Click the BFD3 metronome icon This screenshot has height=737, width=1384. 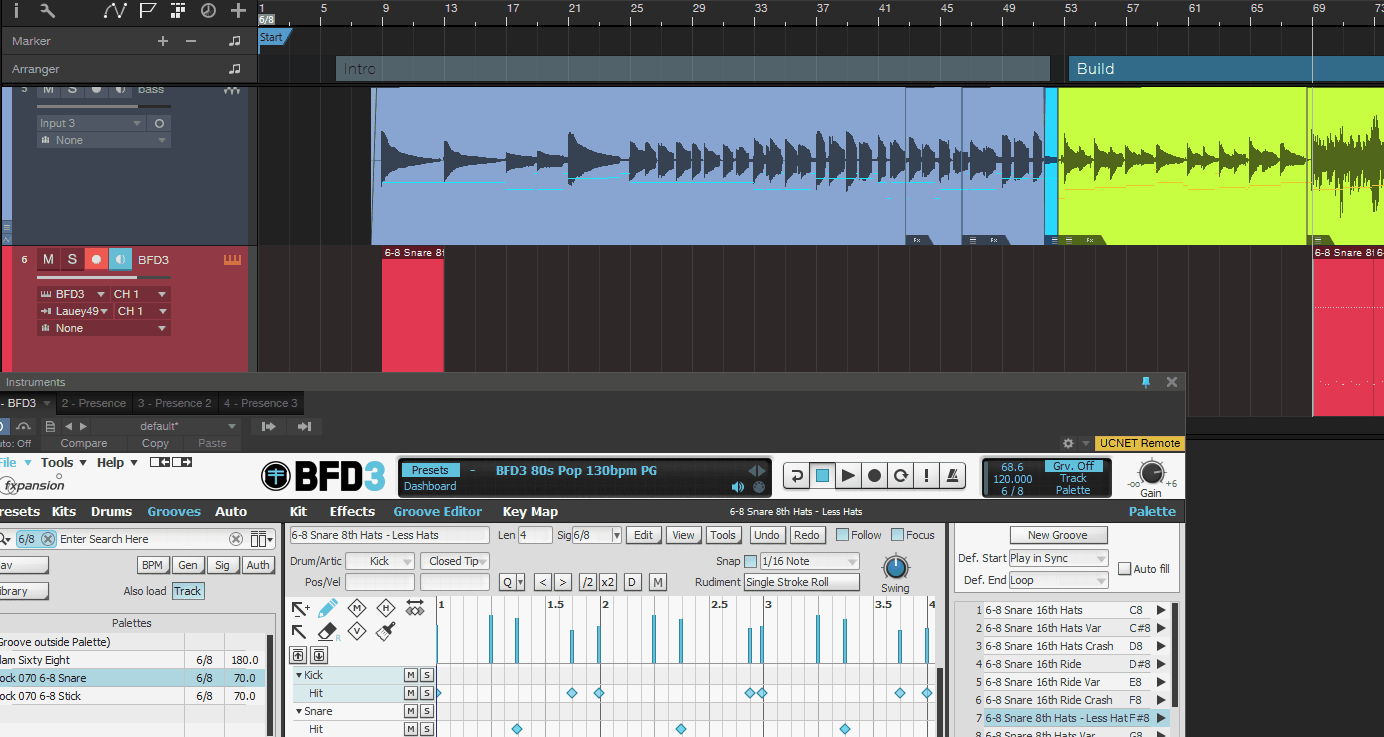tap(955, 476)
